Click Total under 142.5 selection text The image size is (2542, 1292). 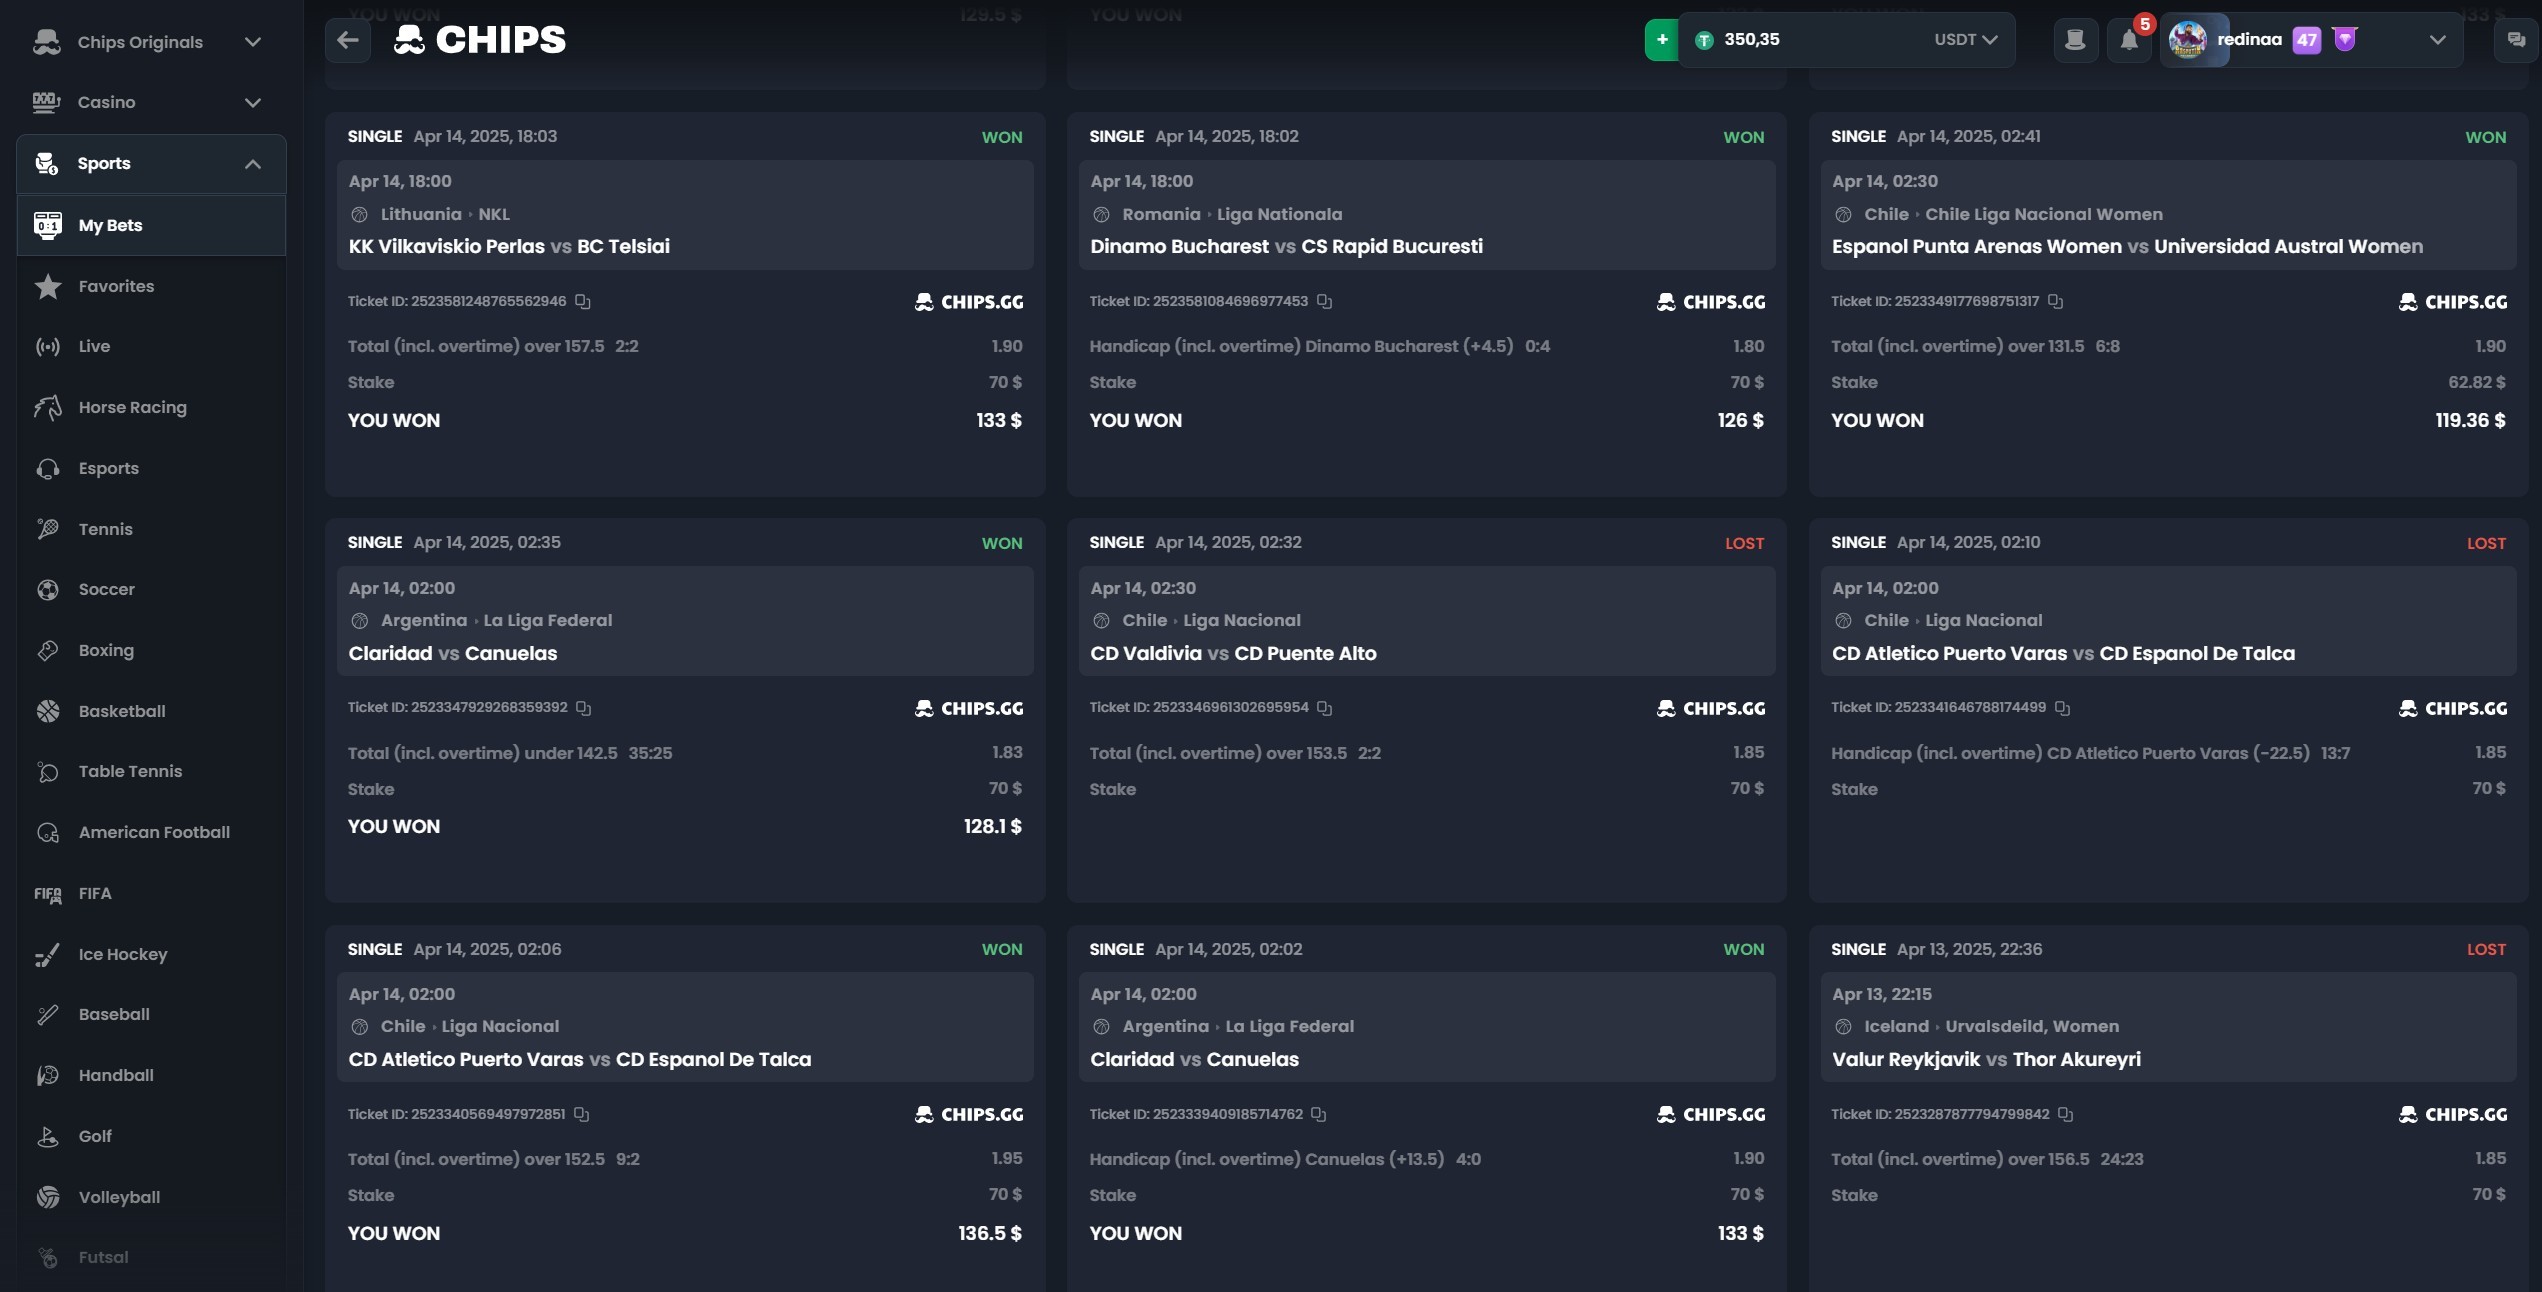pos(482,753)
